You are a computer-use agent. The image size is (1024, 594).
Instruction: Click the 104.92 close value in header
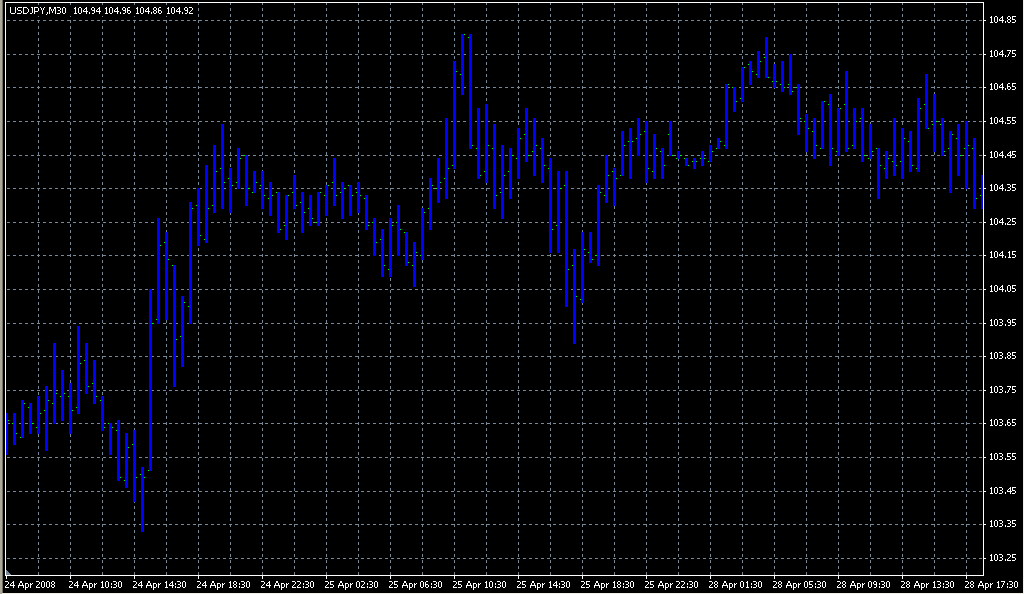click(x=180, y=11)
